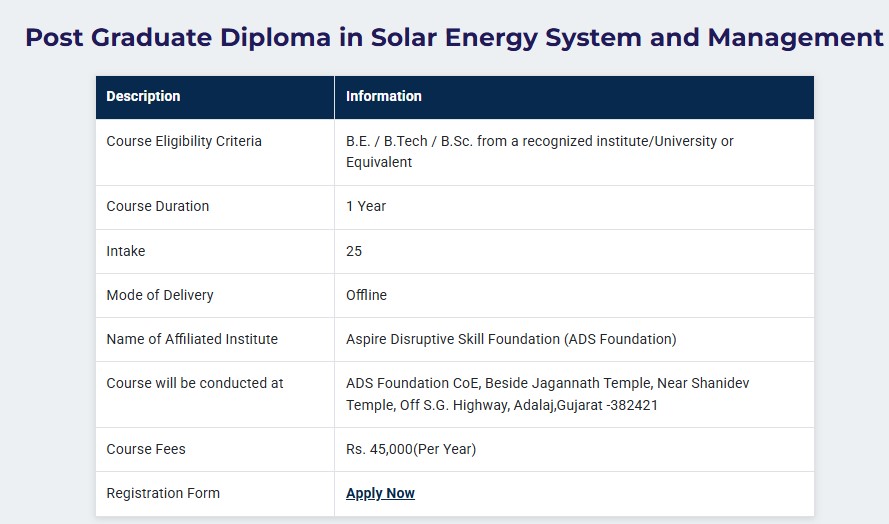The image size is (889, 524).
Task: Click the Name of Affiliated Institute label
Action: pos(192,339)
